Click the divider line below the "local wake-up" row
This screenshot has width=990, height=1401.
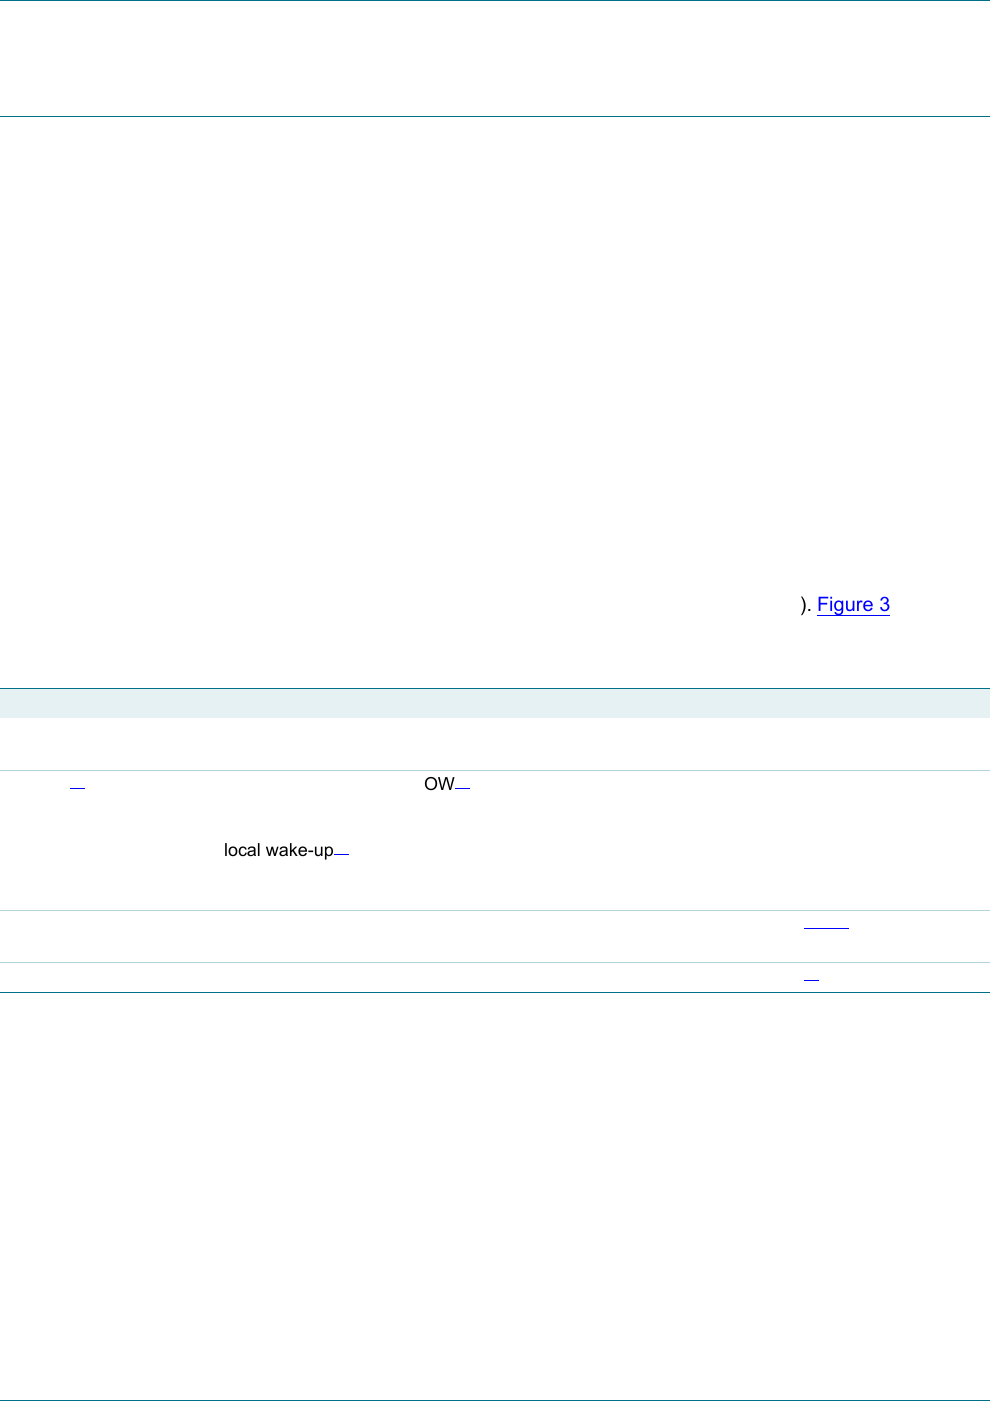pos(495,910)
